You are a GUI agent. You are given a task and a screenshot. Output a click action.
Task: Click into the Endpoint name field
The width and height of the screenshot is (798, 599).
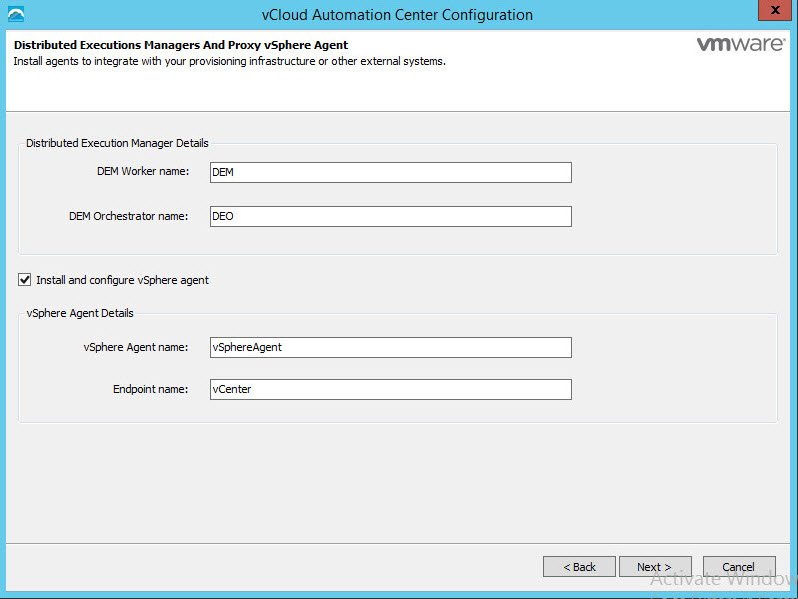tap(390, 389)
